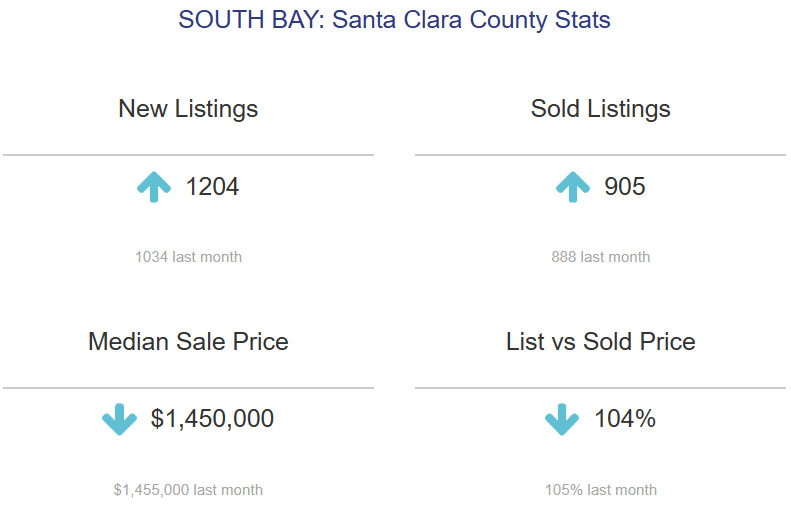Viewport: 791px width, 507px height.
Task: Click the List vs Sold Price heading
Action: 600,342
